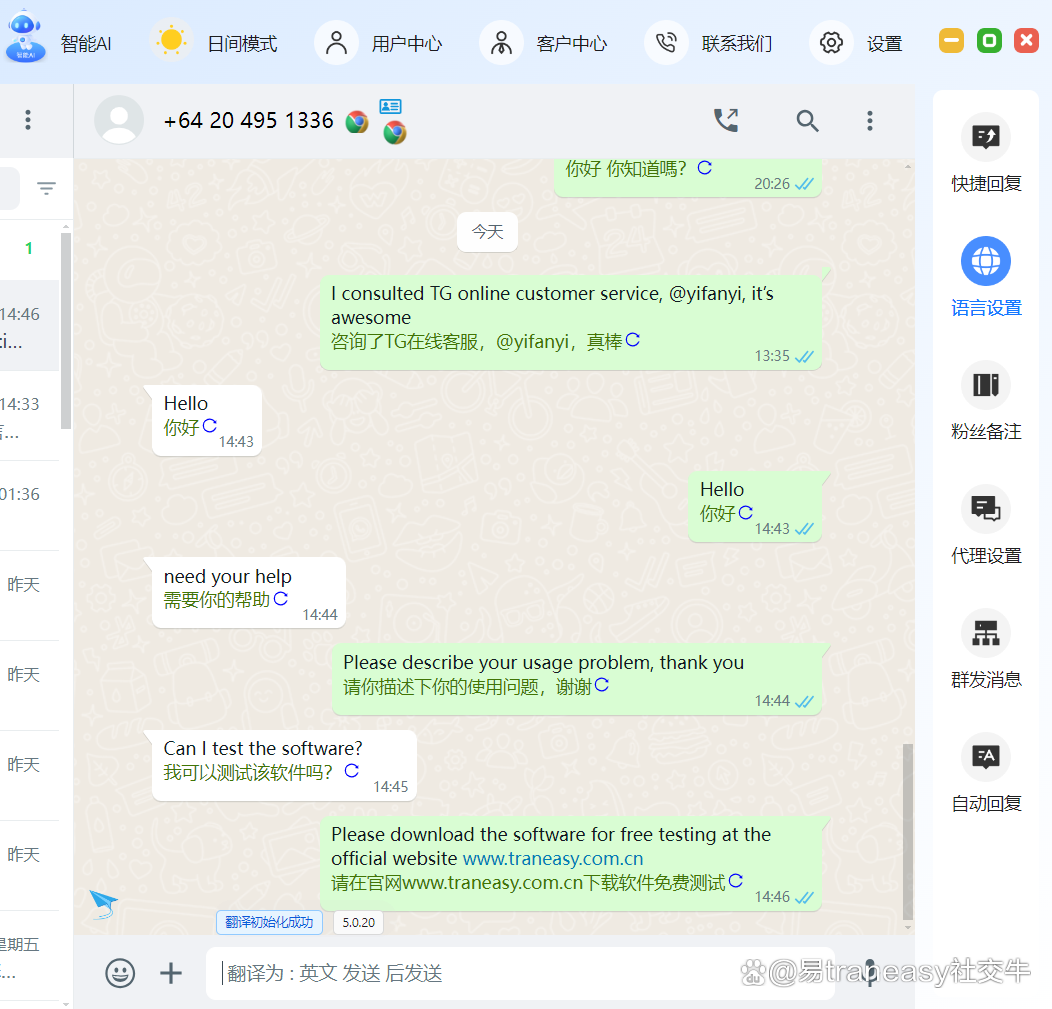Click 联系我们 phone icon
The height and width of the screenshot is (1009, 1052).
(x=666, y=43)
